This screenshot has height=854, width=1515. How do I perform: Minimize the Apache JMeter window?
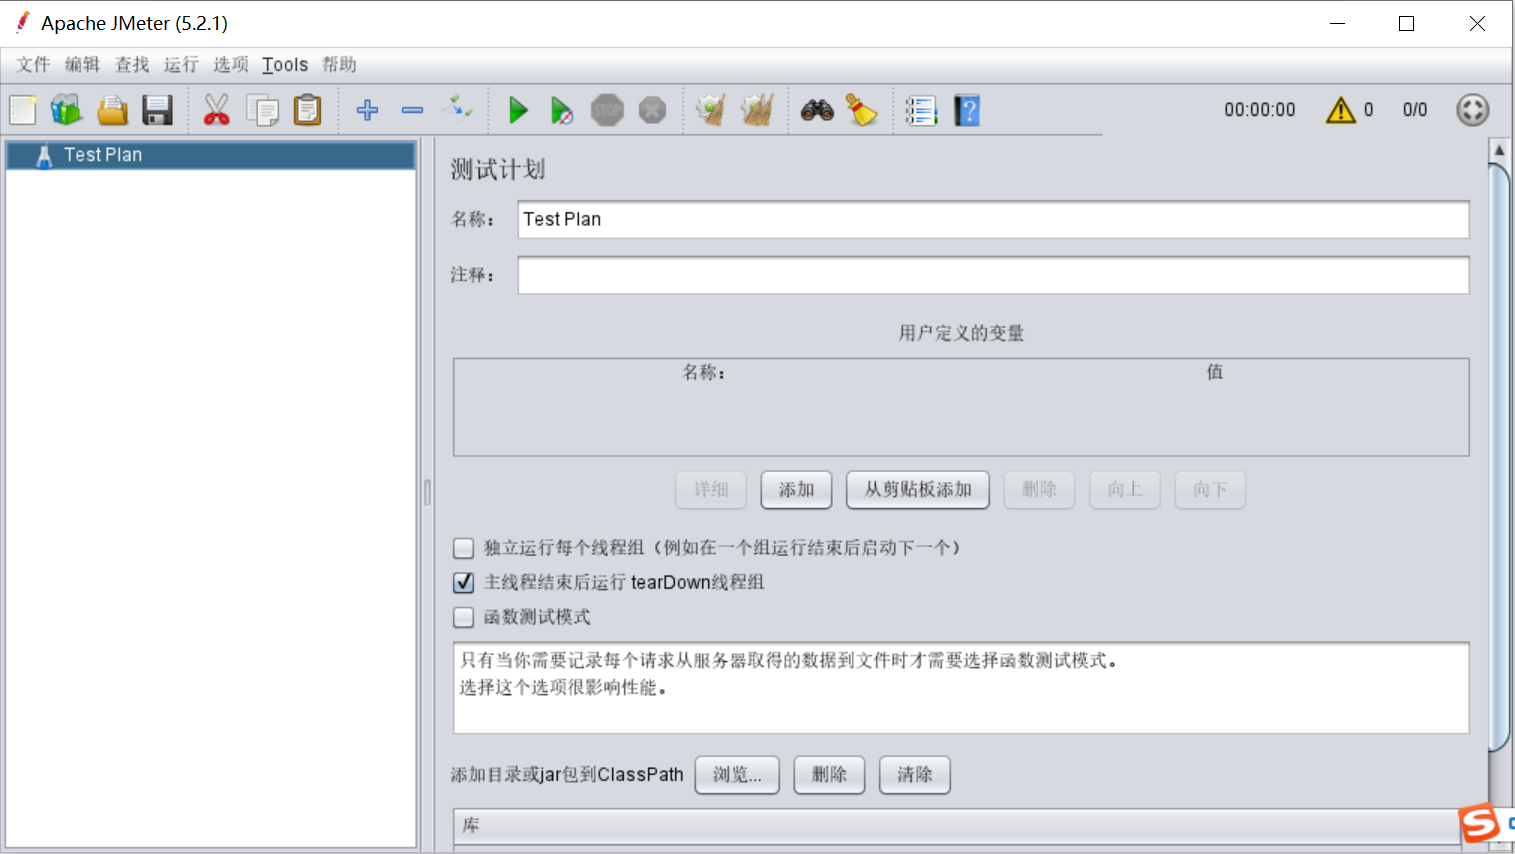(x=1337, y=24)
